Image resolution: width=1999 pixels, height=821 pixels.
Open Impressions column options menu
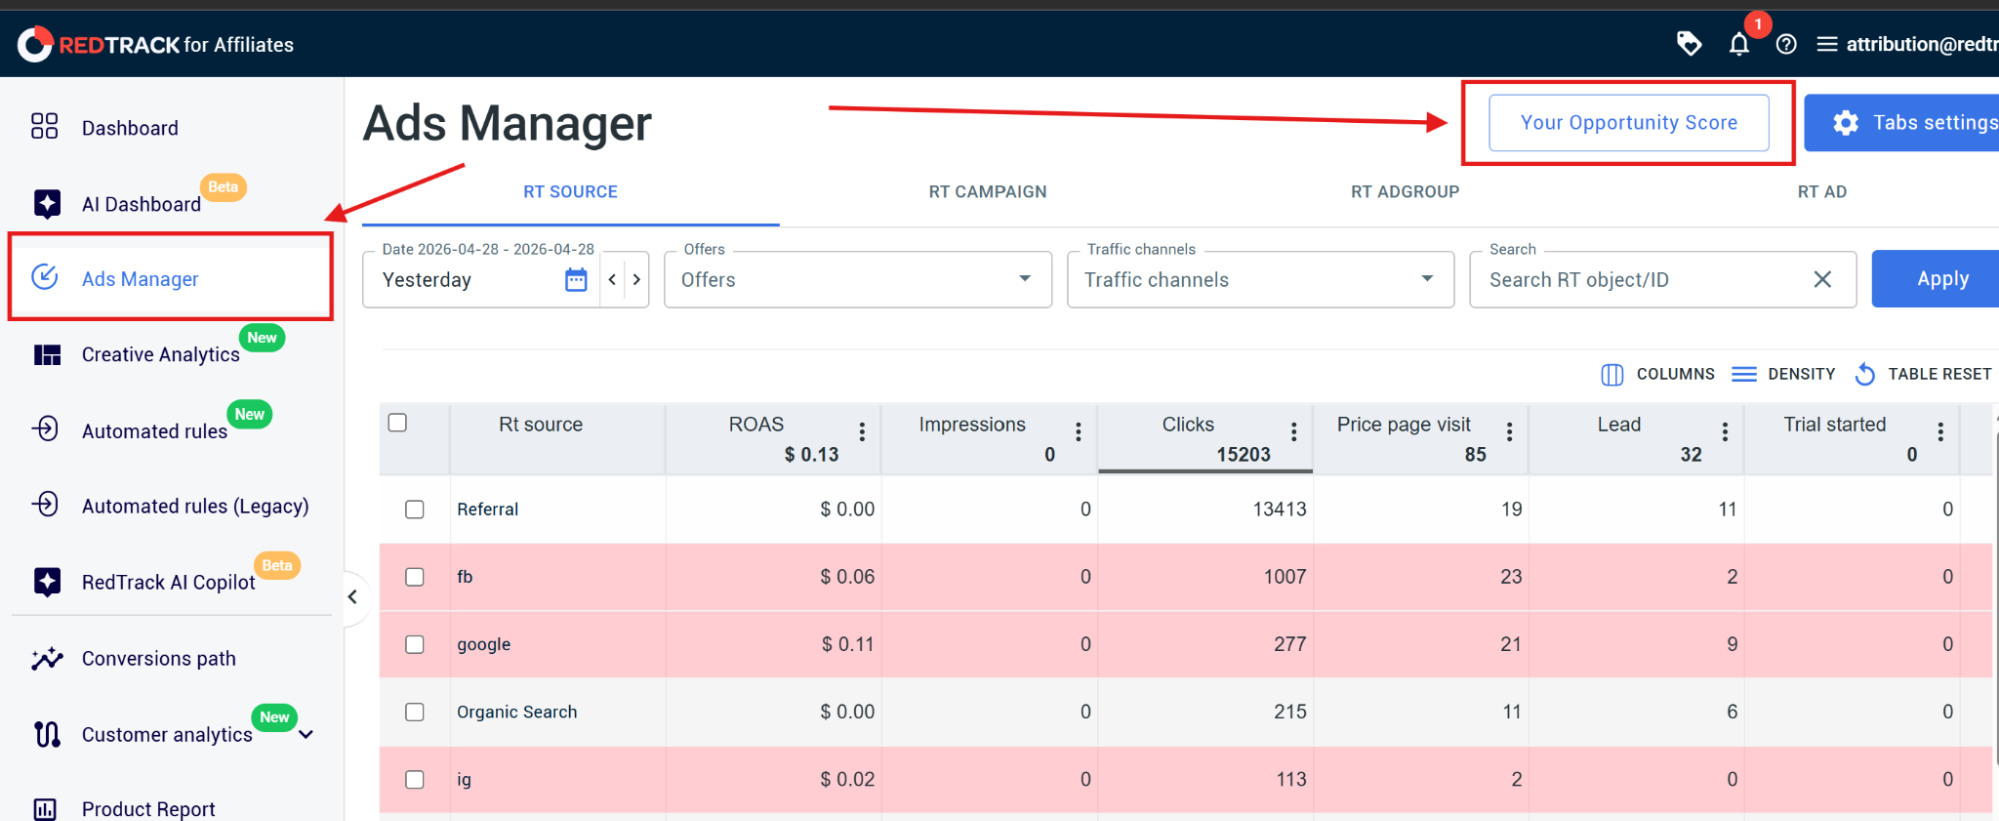pyautogui.click(x=1078, y=432)
